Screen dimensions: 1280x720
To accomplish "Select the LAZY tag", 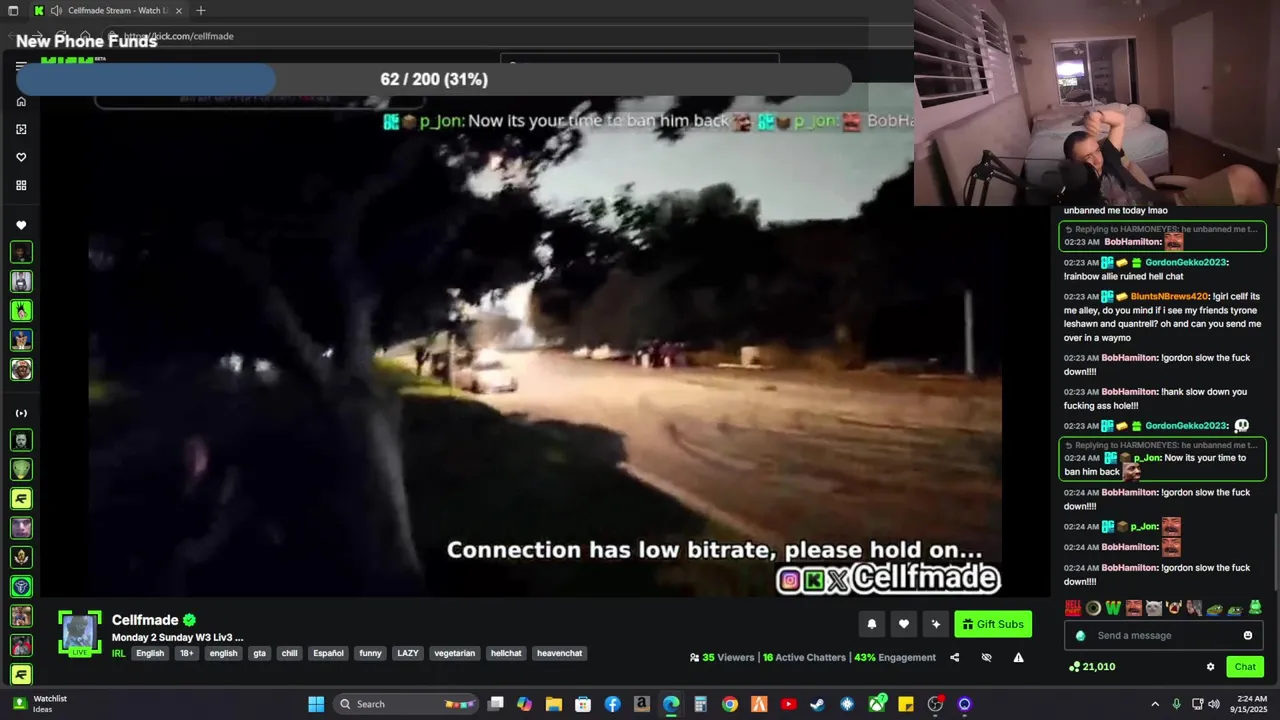I will pos(408,653).
